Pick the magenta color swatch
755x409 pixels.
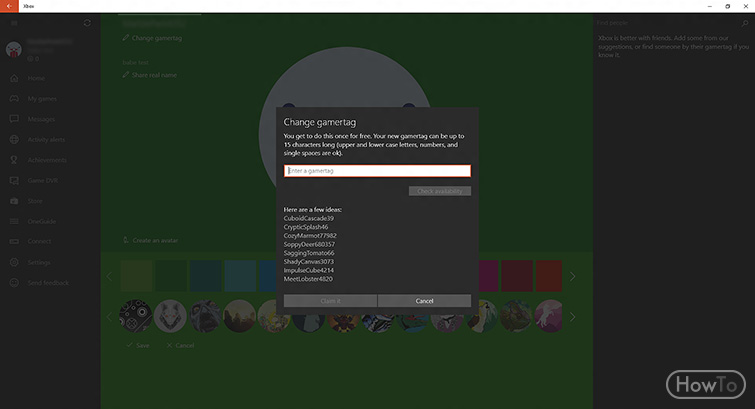tap(489, 276)
